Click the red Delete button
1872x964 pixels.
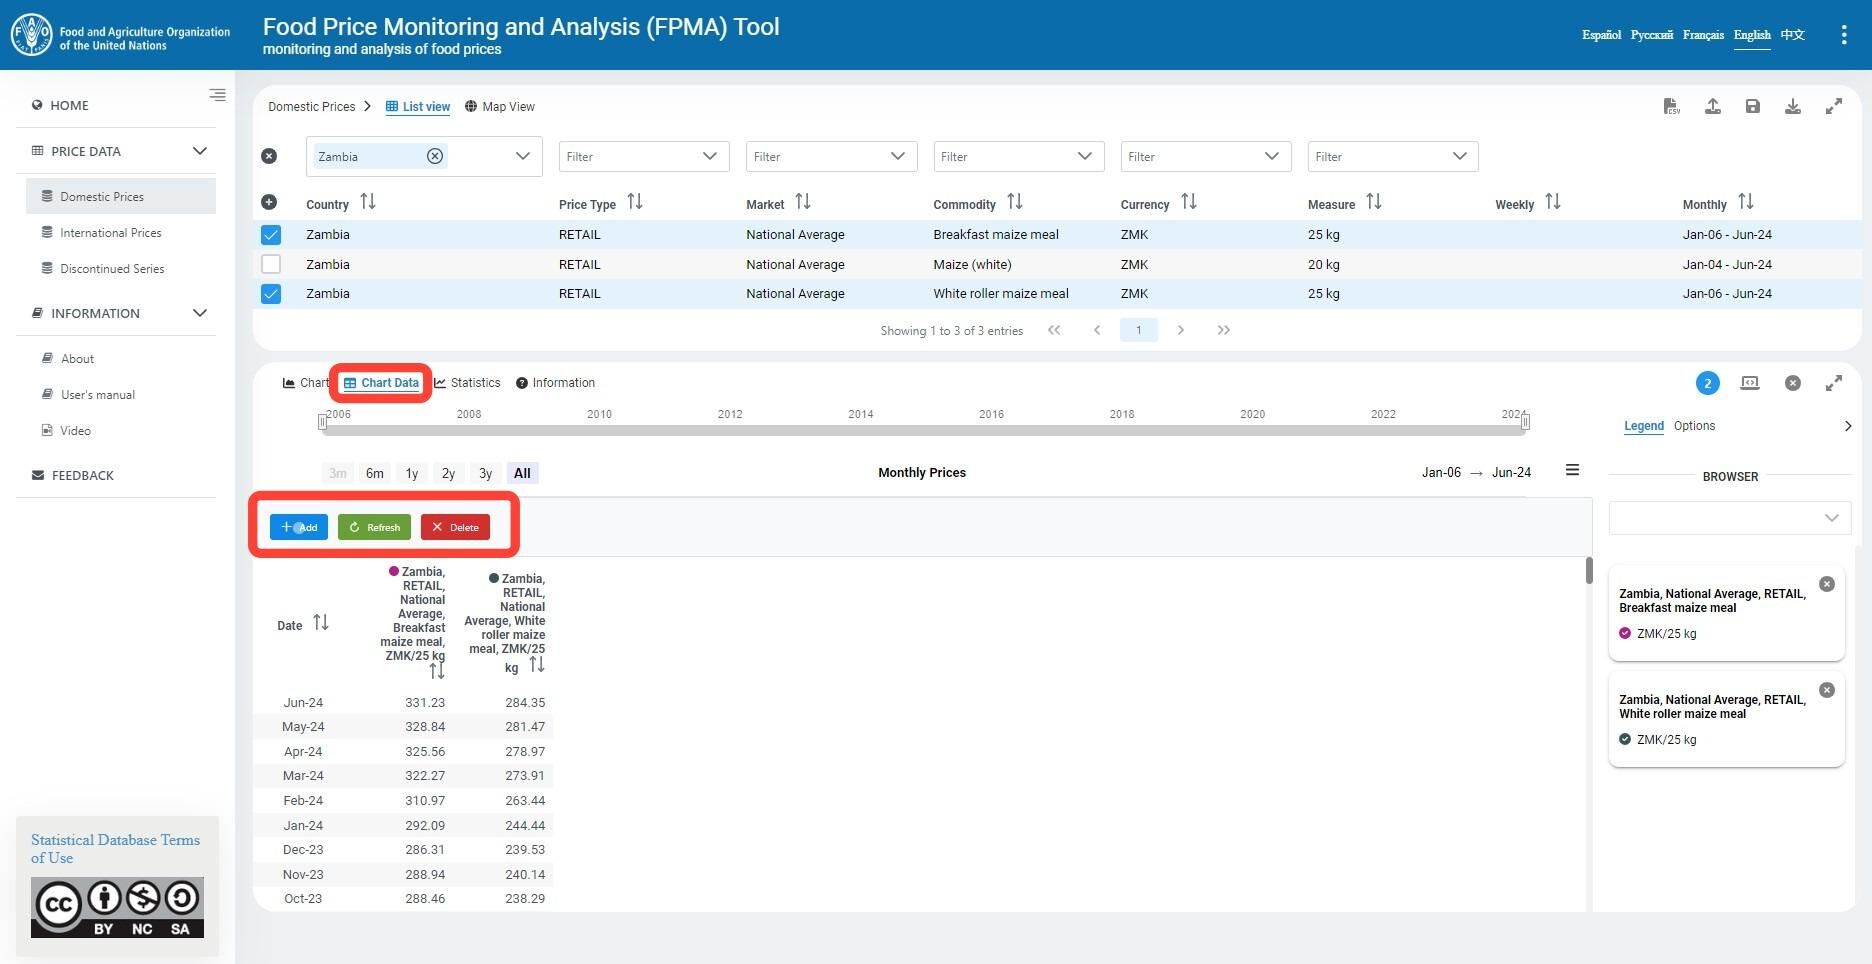tap(455, 527)
